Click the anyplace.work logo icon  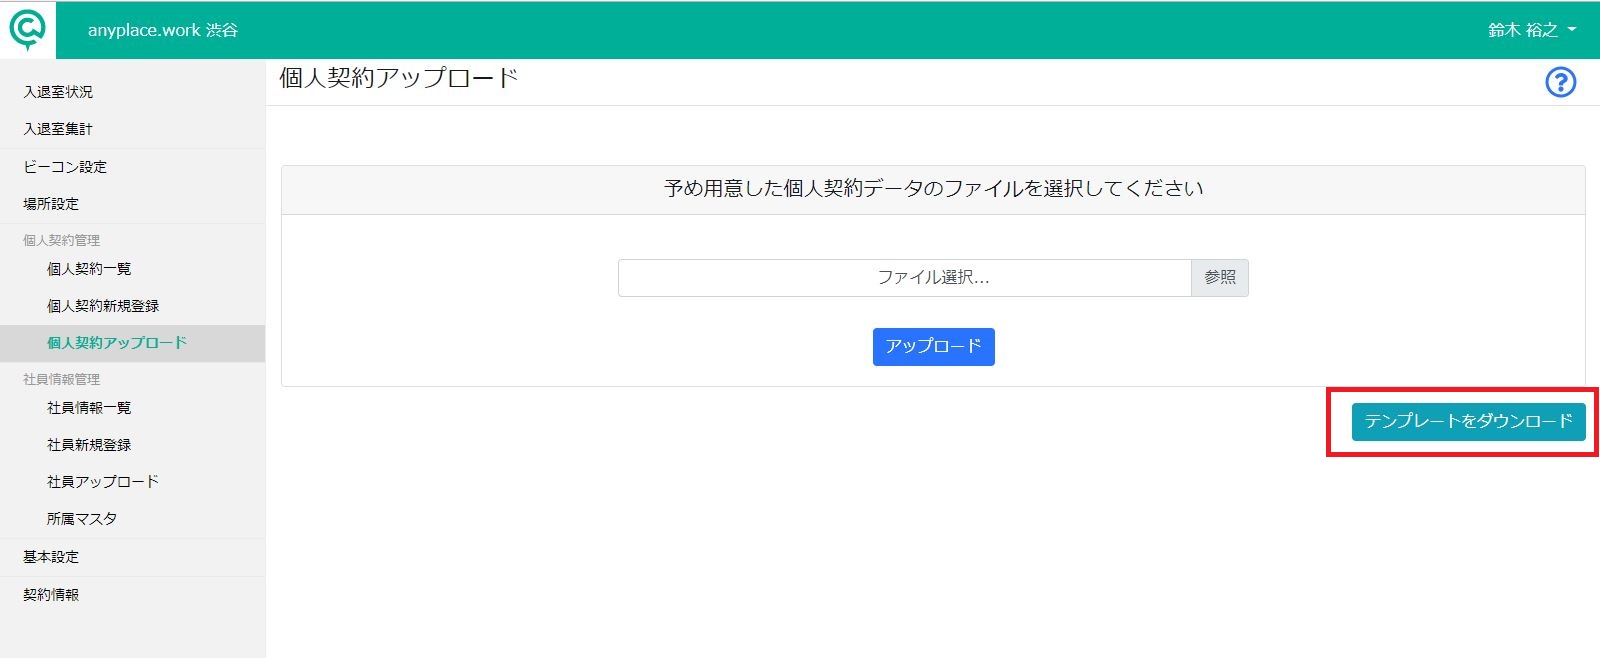[x=27, y=30]
